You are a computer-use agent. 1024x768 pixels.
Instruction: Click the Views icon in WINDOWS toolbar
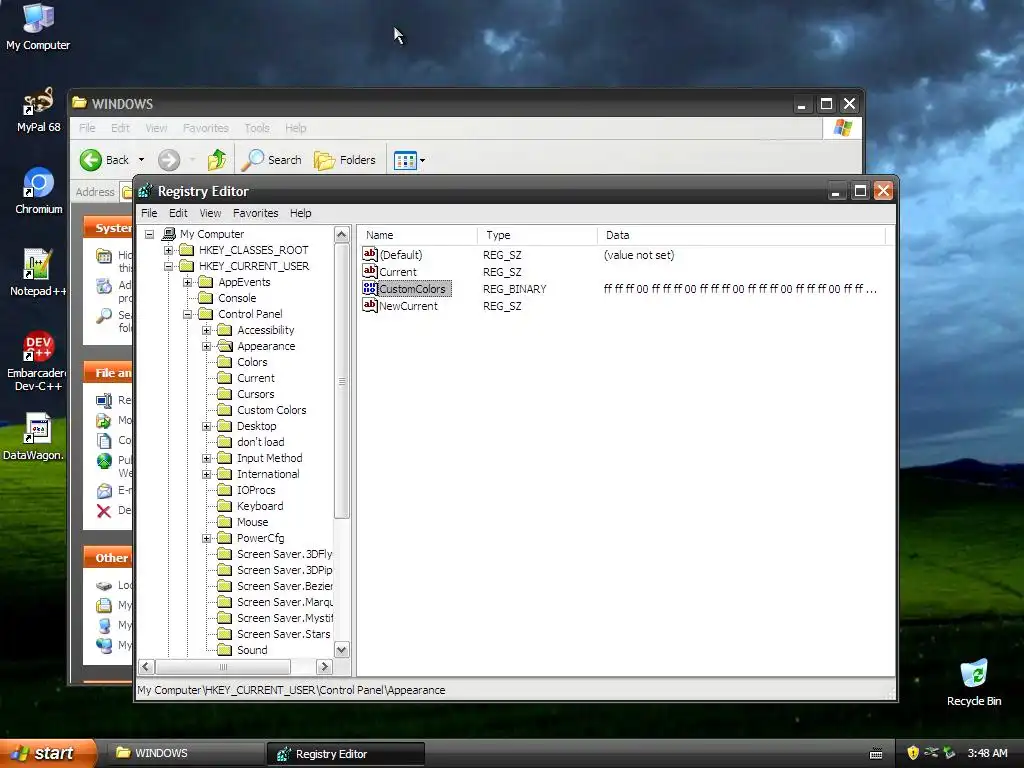[405, 160]
